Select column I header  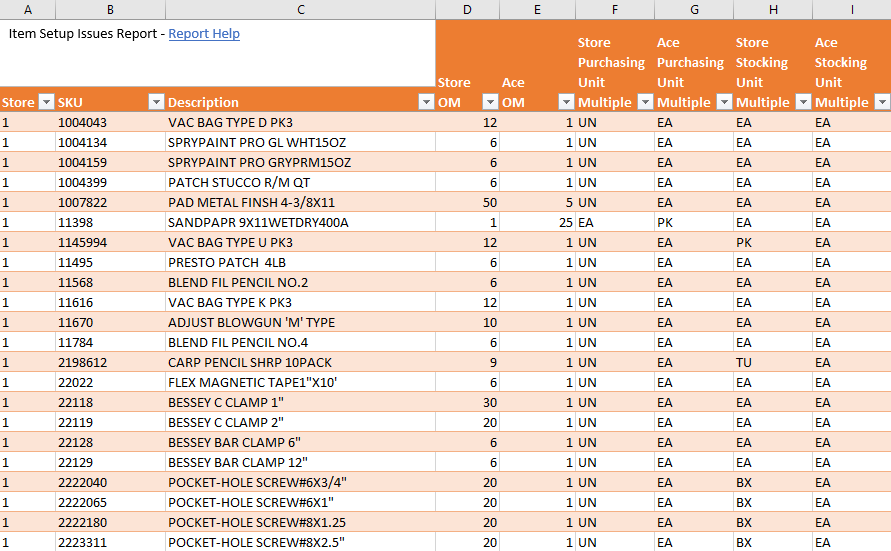pos(852,9)
